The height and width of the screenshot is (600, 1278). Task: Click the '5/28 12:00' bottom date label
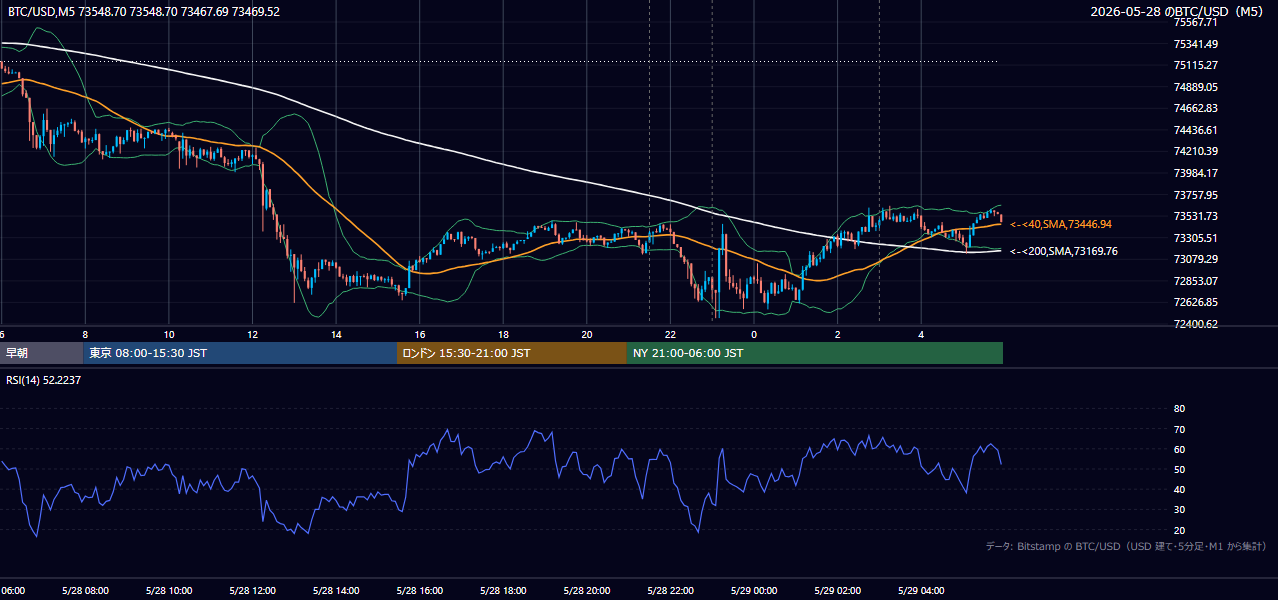point(252,591)
